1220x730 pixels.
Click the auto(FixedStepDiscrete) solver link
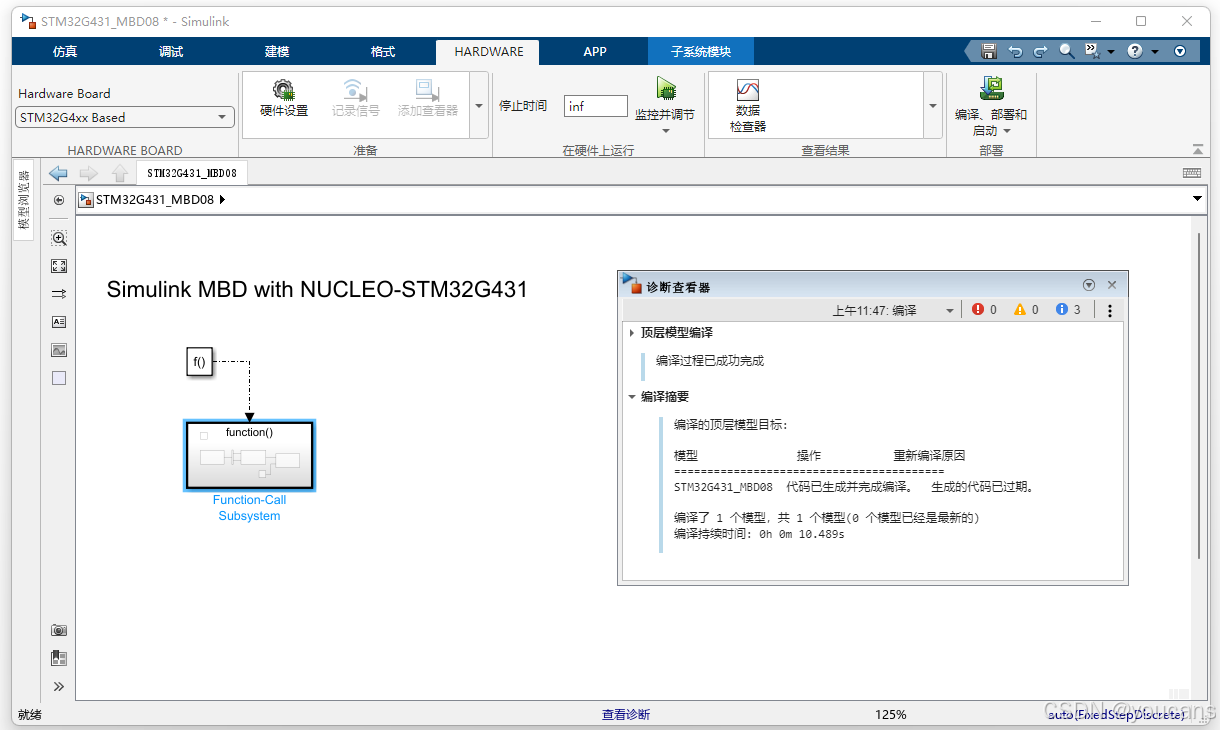coord(1118,715)
